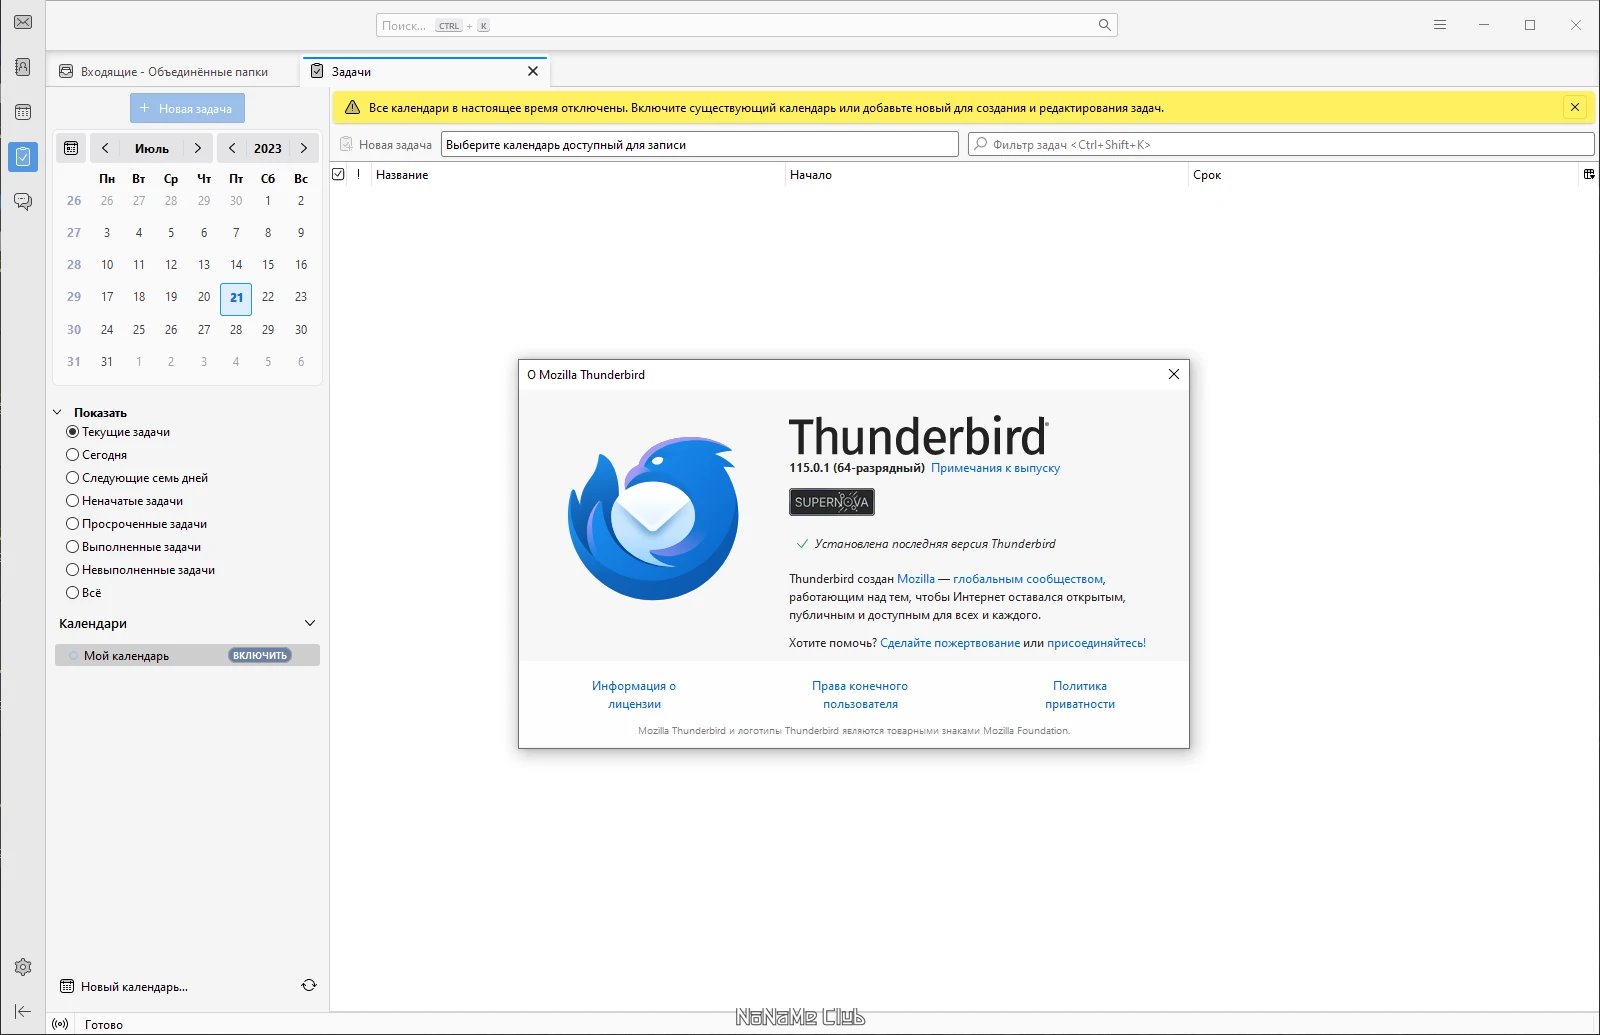The image size is (1600, 1035).
Task: Click the Фильтр задач search field
Action: coord(1281,144)
